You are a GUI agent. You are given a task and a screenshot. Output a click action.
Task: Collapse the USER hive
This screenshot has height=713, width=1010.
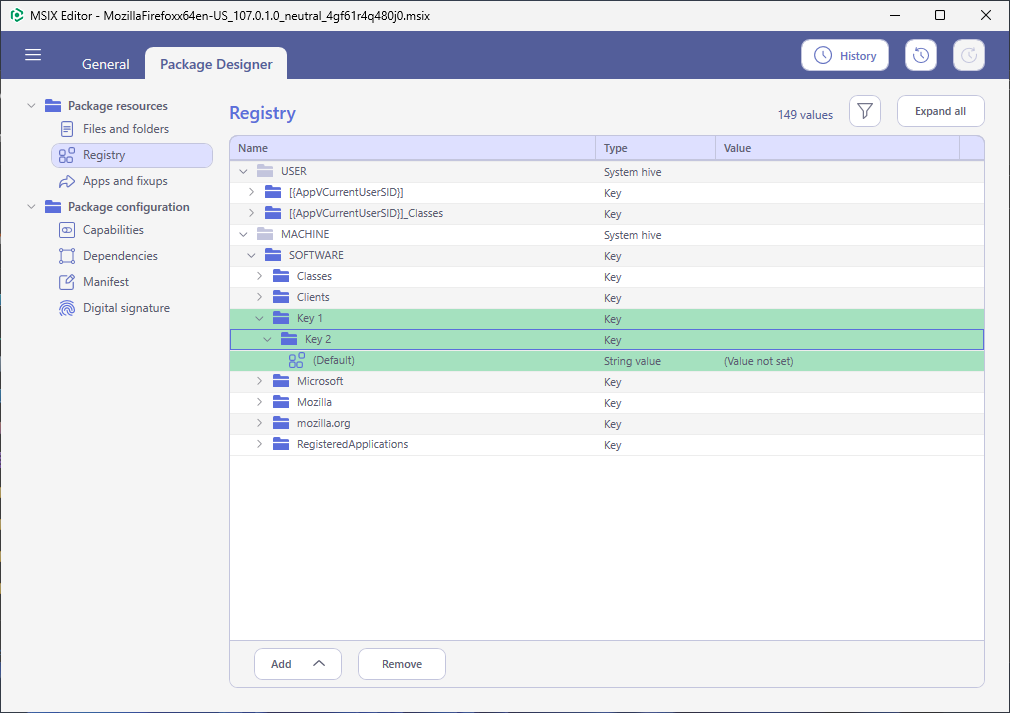click(x=243, y=171)
